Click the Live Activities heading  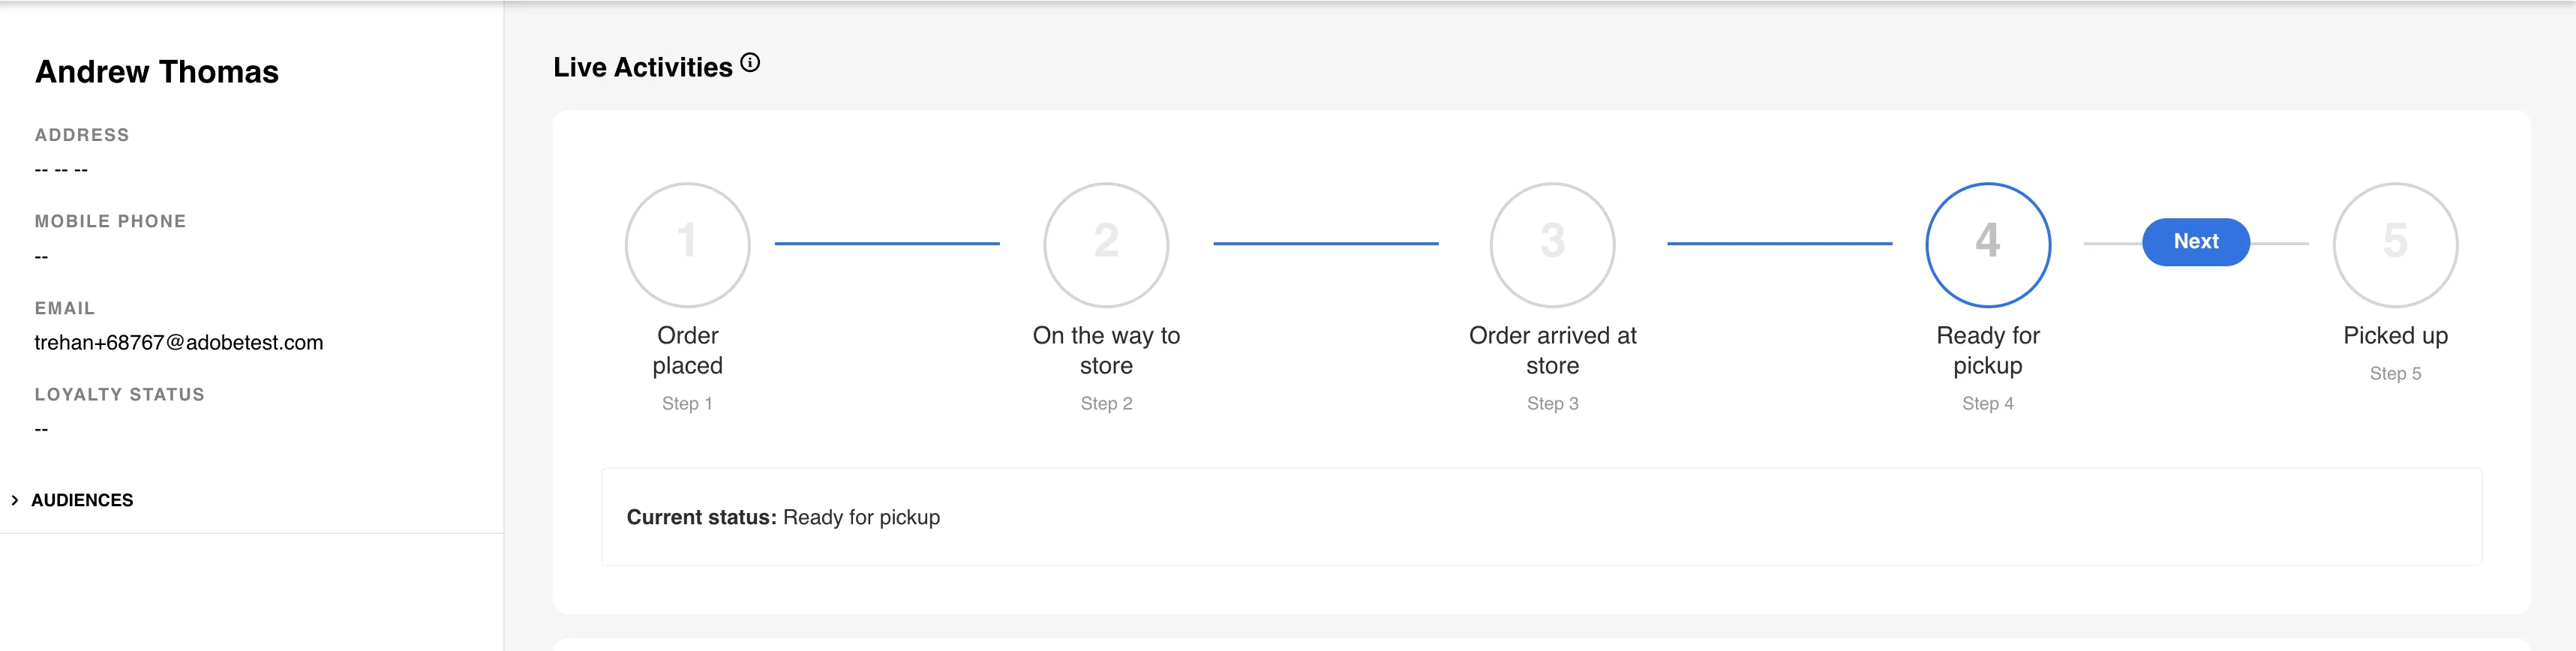click(643, 67)
